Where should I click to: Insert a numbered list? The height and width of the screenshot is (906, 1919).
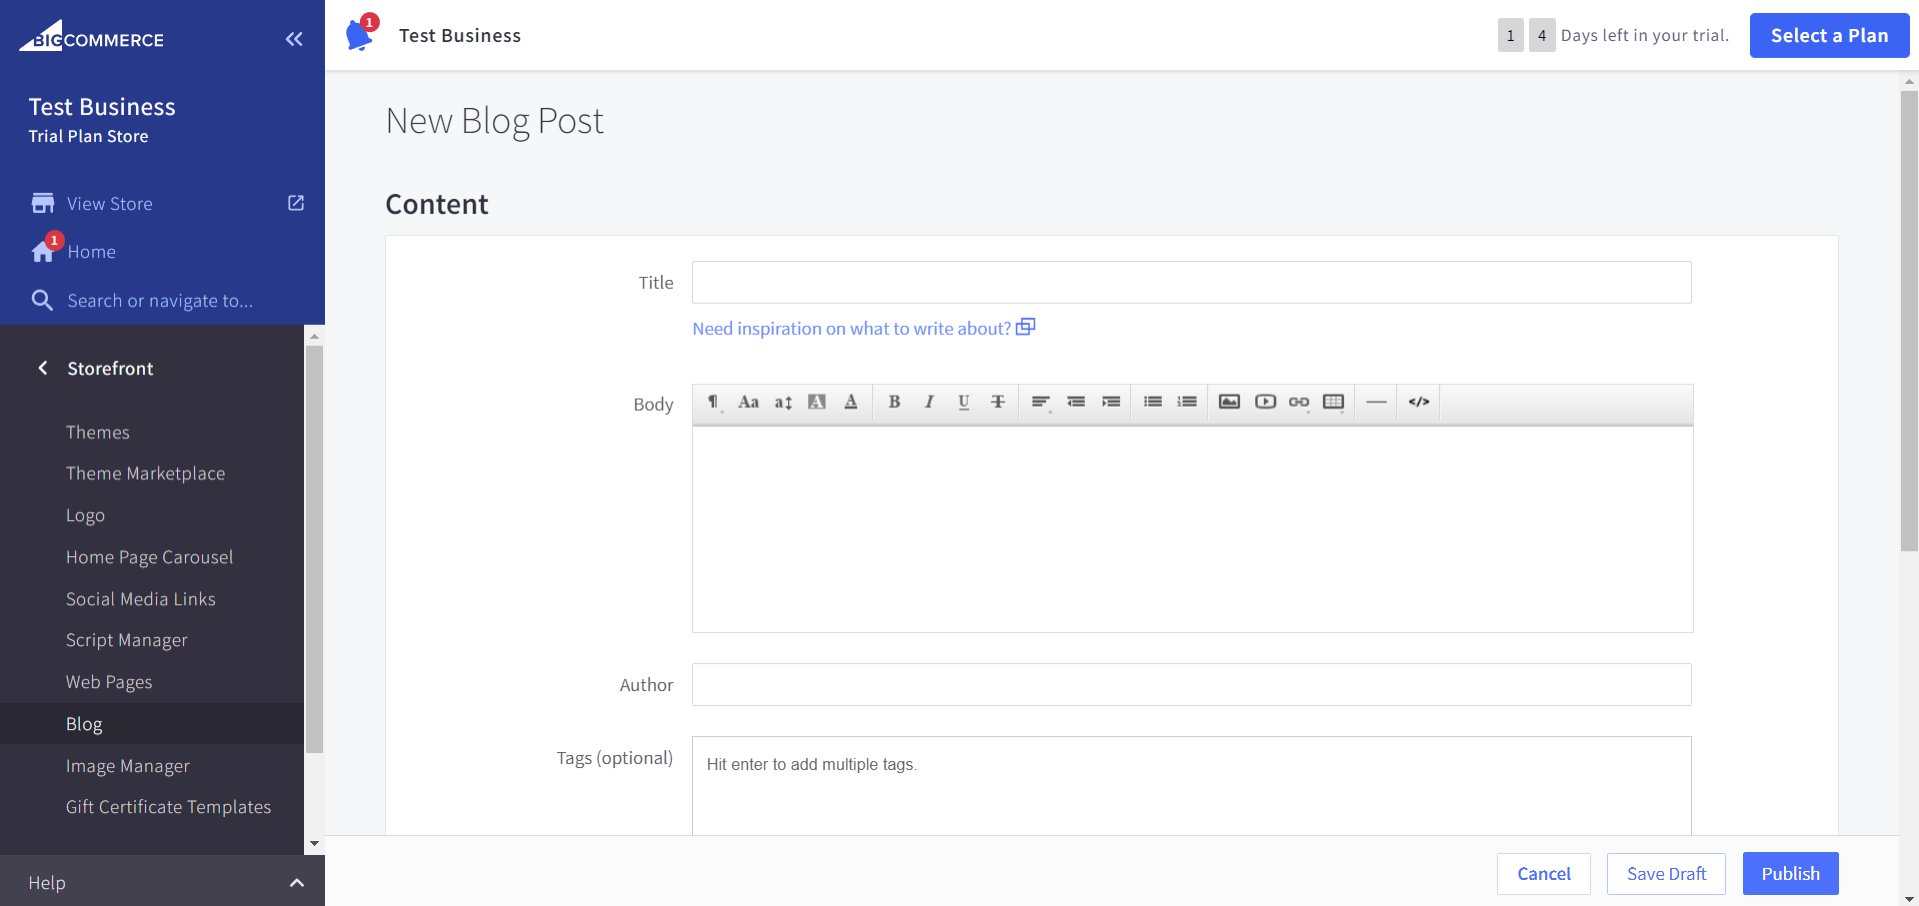(1187, 402)
